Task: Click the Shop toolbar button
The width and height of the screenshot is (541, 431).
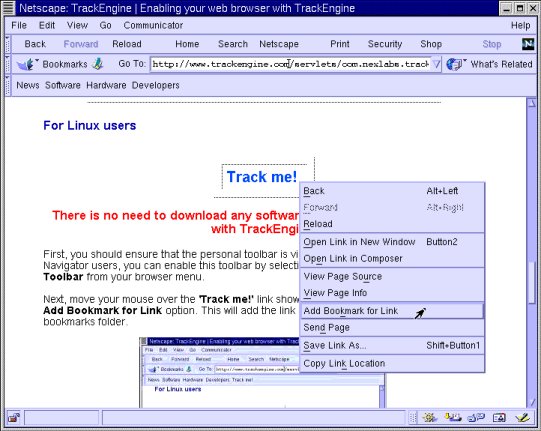Action: (431, 44)
